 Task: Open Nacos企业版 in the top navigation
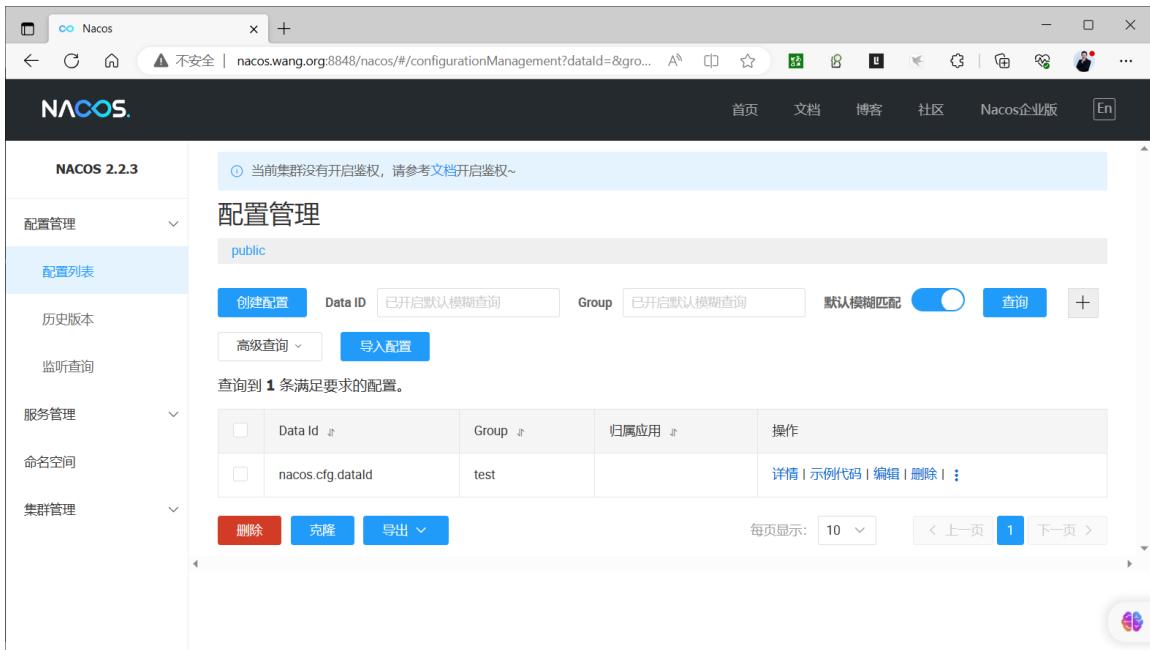1019,109
